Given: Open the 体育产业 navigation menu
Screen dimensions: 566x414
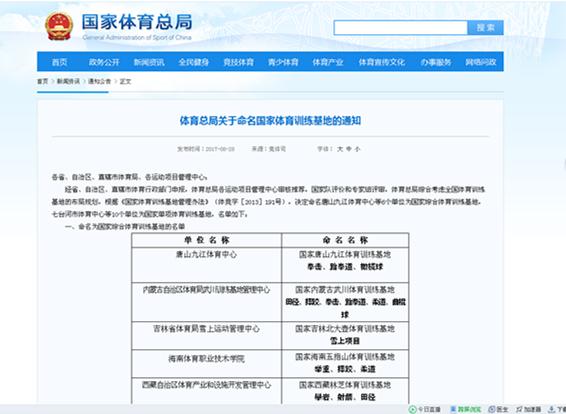Looking at the screenshot, I should click(x=328, y=62).
